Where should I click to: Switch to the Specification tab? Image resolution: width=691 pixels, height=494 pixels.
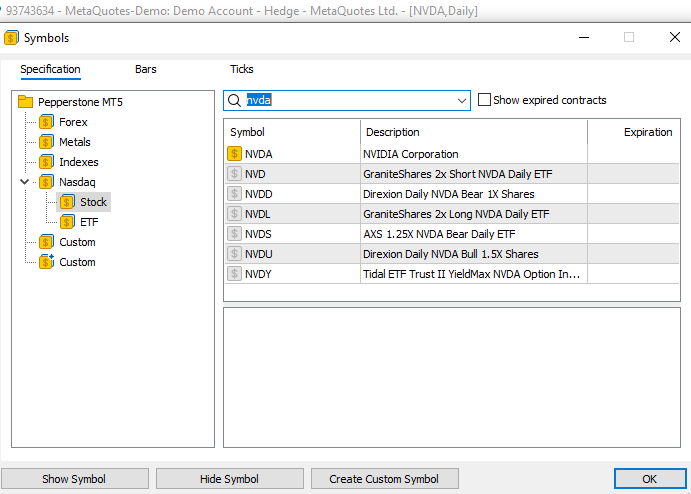click(50, 69)
